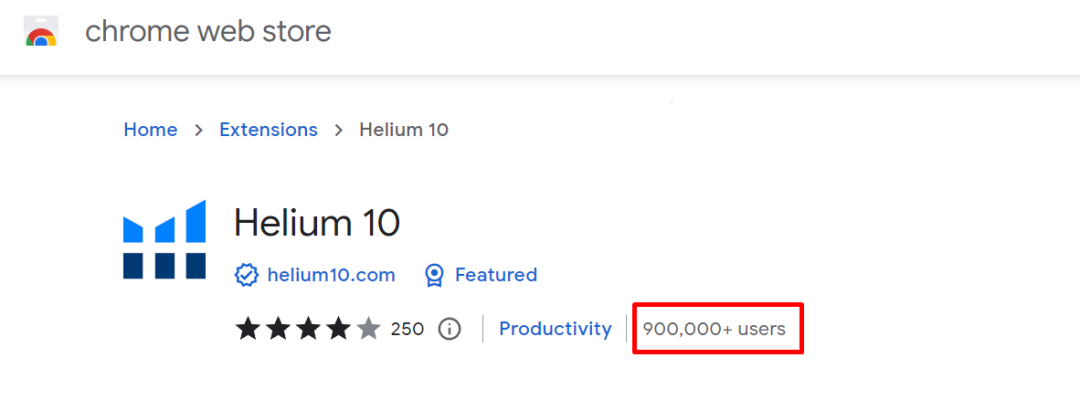Click the 900,000+ users text
The width and height of the screenshot is (1080, 400).
pyautogui.click(x=714, y=329)
